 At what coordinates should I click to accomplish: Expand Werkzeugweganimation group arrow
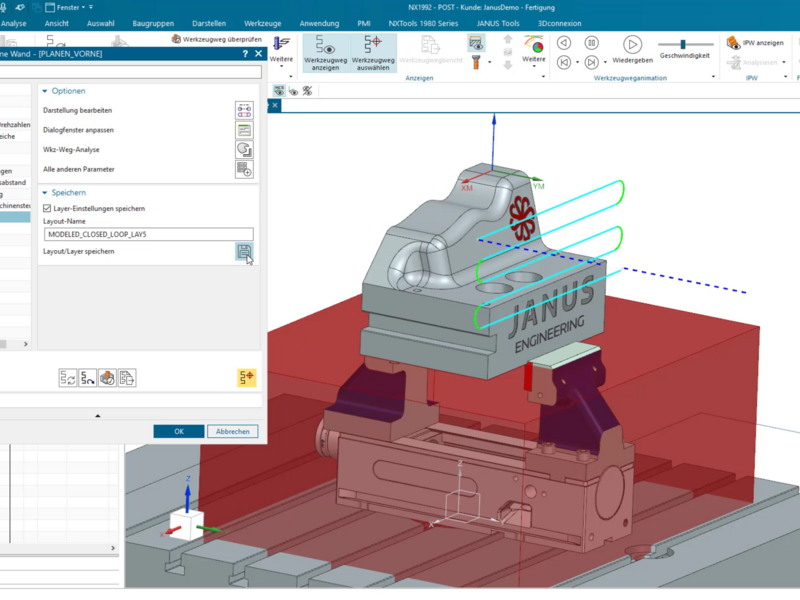[x=713, y=77]
